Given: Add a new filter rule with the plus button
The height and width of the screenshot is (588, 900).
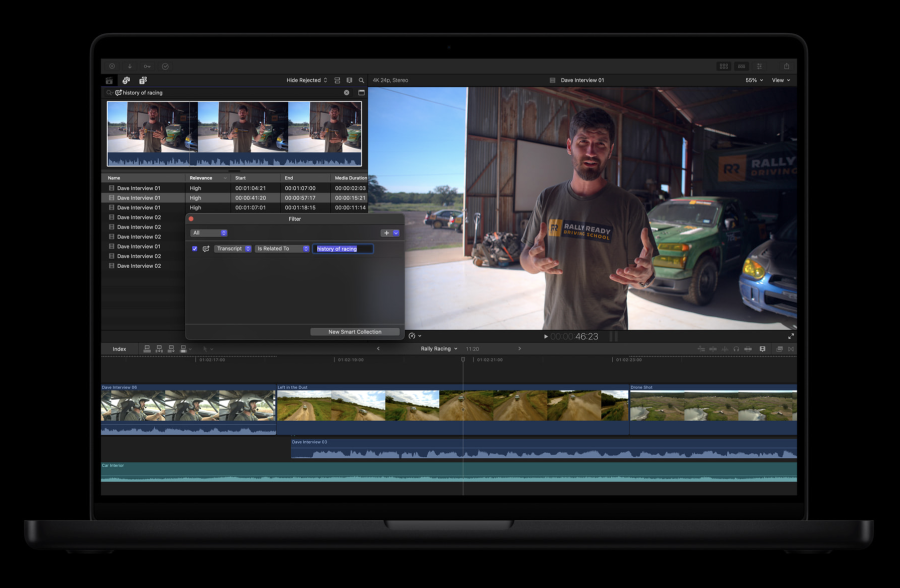Looking at the screenshot, I should click(386, 233).
